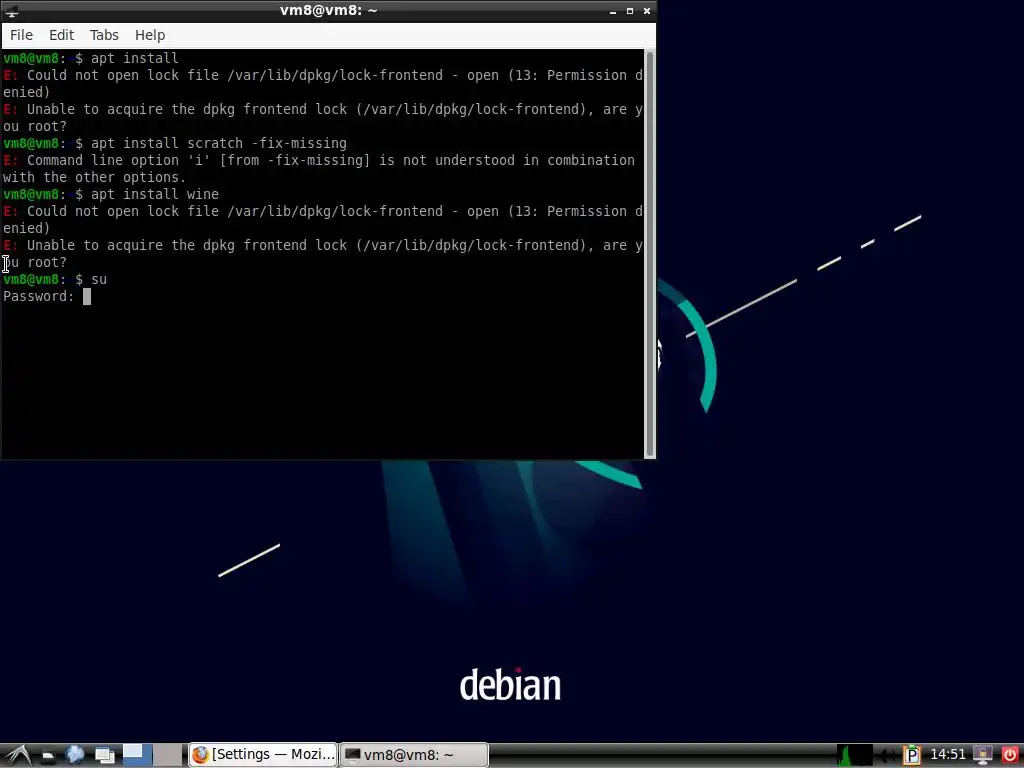Open the Edit menu in terminal
The width and height of the screenshot is (1024, 768).
pos(61,35)
